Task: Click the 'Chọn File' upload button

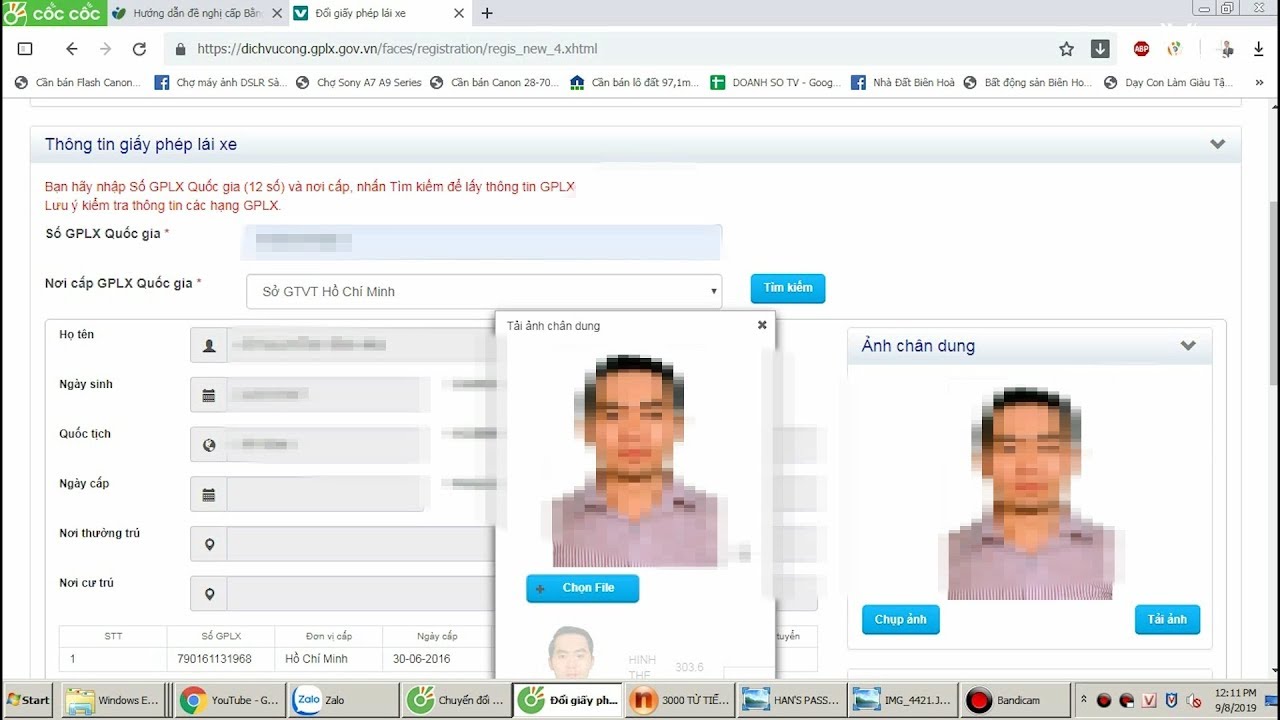Action: 583,588
